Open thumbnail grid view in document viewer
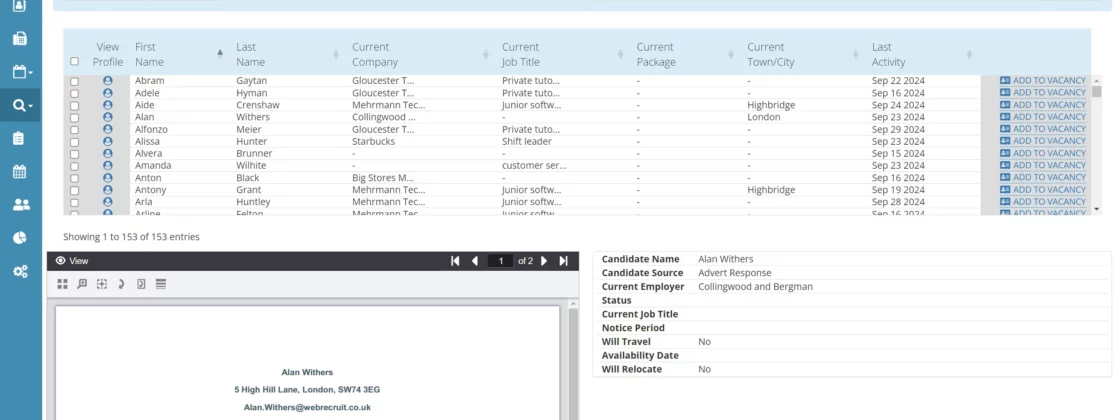The height and width of the screenshot is (420, 1120). point(63,284)
